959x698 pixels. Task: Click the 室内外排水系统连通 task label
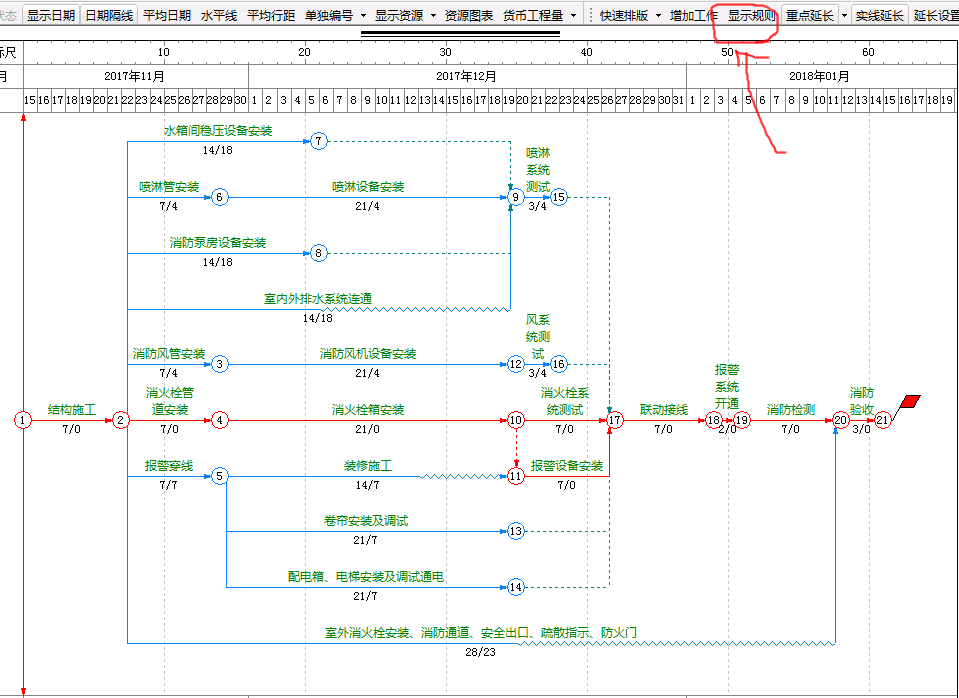[318, 299]
